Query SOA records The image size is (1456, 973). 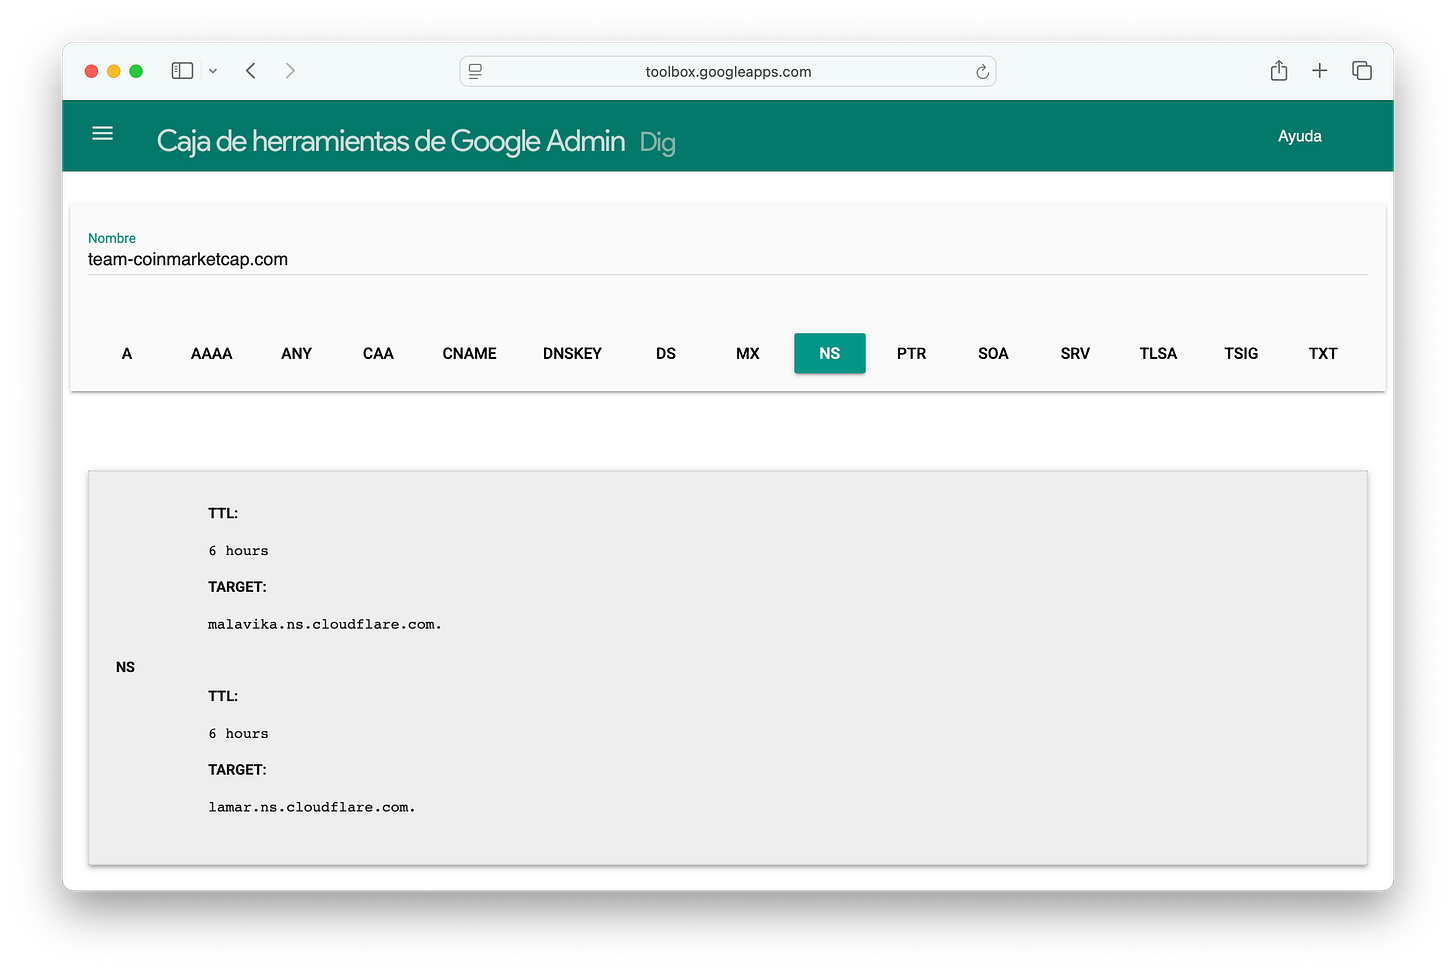click(993, 354)
